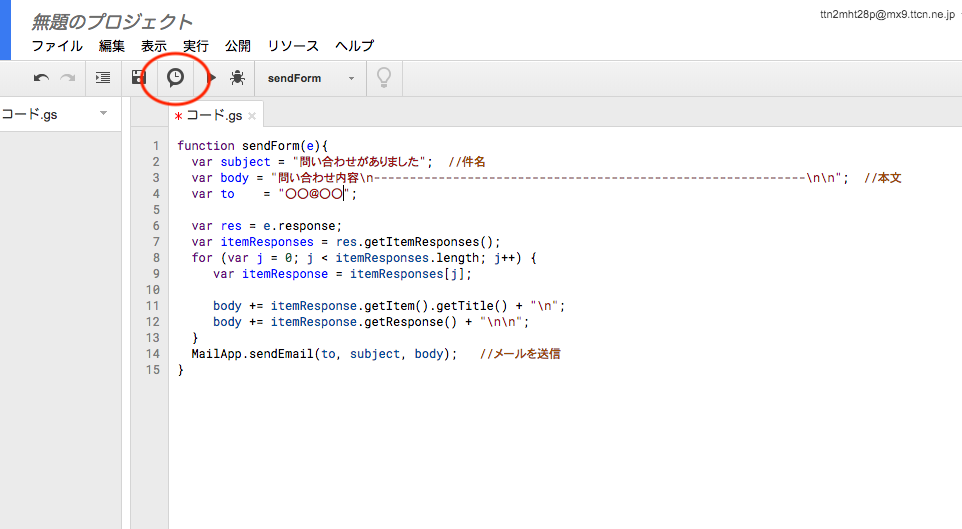Open the ファイル menu
962x529 pixels.
(x=57, y=46)
